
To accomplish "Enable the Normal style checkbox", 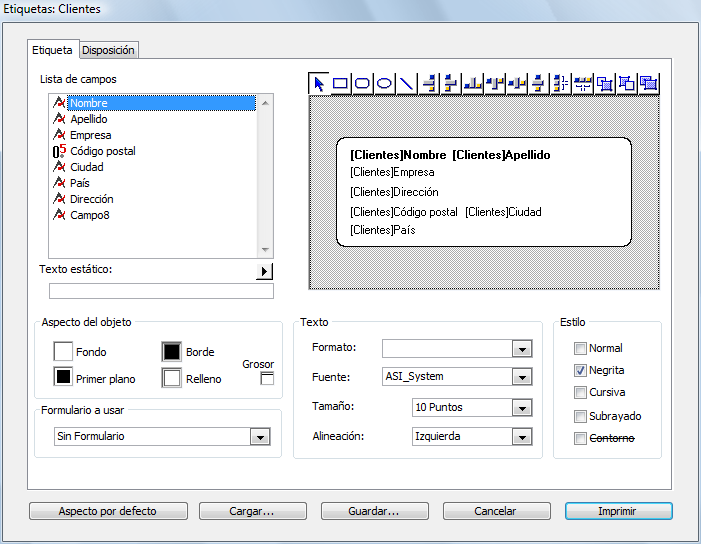I will 580,348.
